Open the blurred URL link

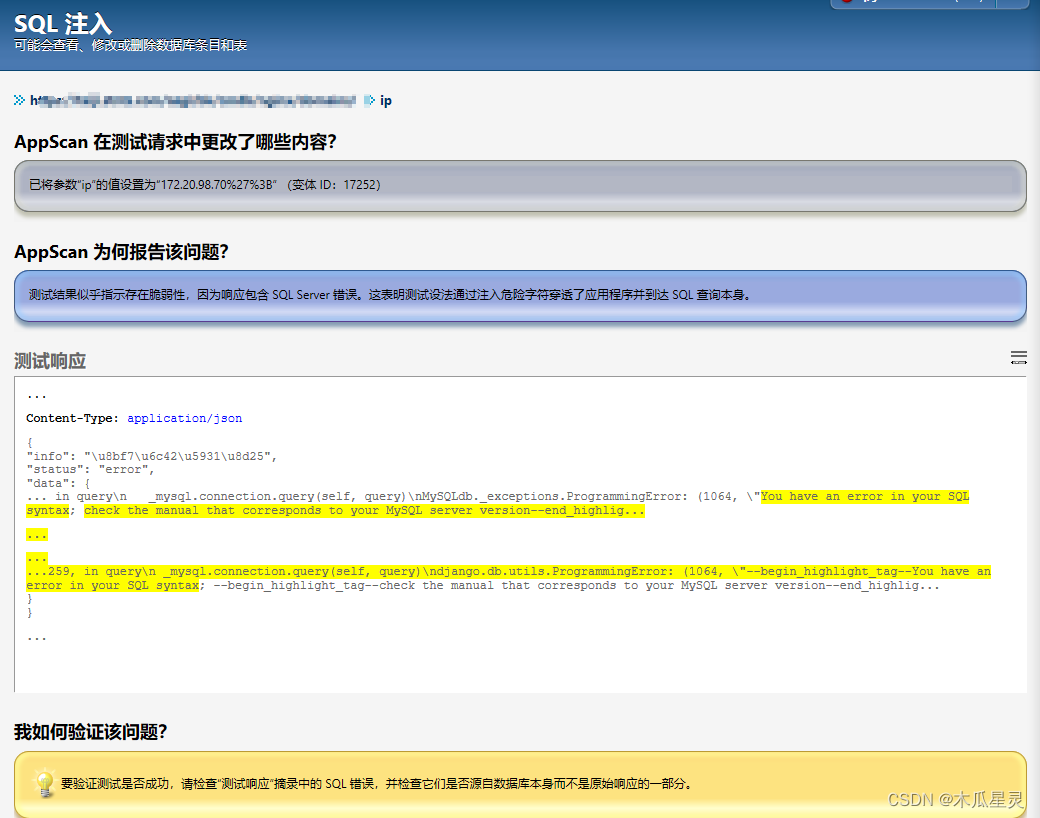coord(192,100)
